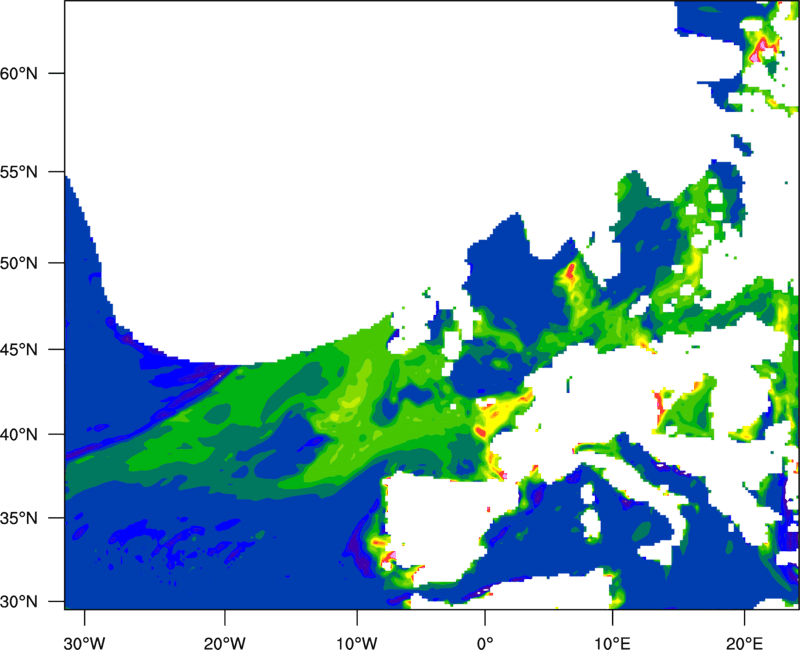Viewport: 800px width, 650px height.
Task: Click the 20°W longitude label
Action: 224,643
